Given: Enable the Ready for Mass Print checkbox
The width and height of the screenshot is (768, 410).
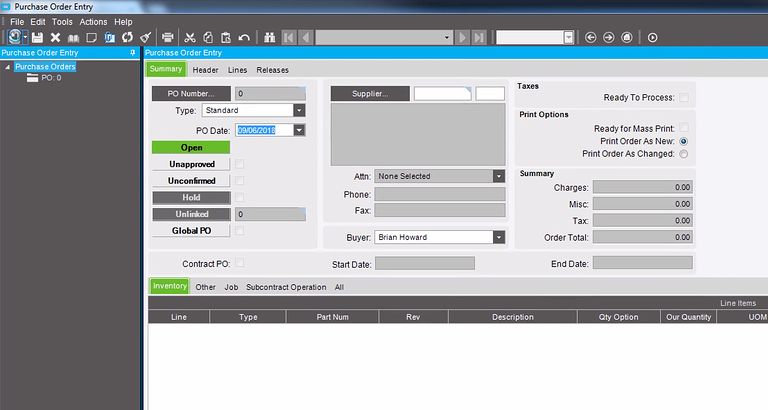Looking at the screenshot, I should point(684,129).
